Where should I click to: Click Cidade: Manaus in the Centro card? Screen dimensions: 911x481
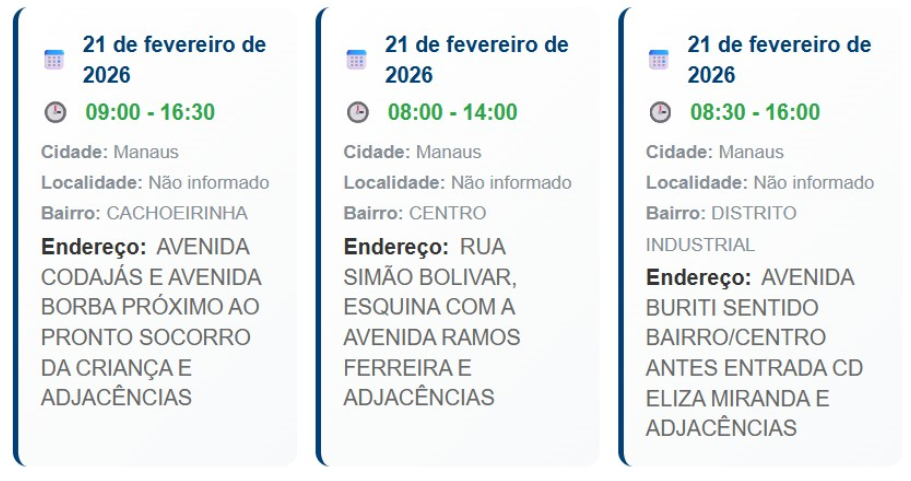[x=412, y=152]
